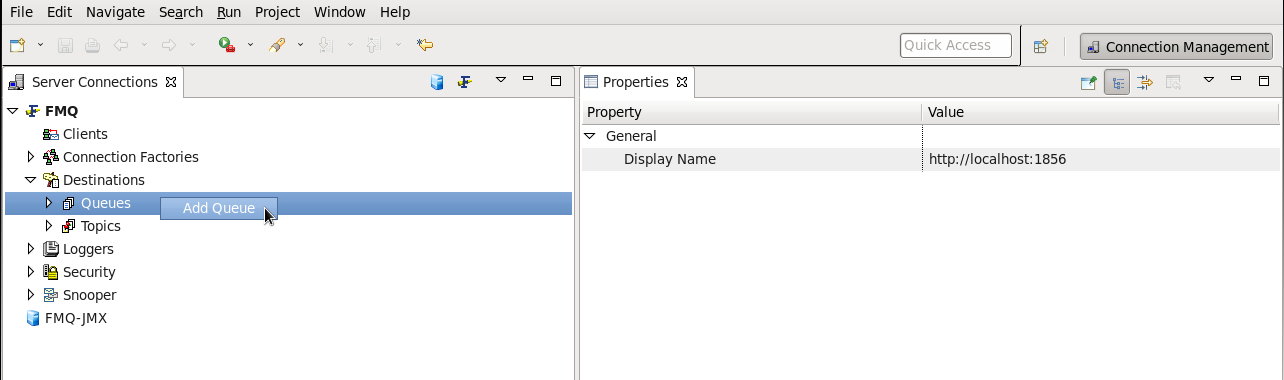Image resolution: width=1284 pixels, height=380 pixels.
Task: Click the FMQ connection icon in panel toolbar
Action: coord(464,82)
